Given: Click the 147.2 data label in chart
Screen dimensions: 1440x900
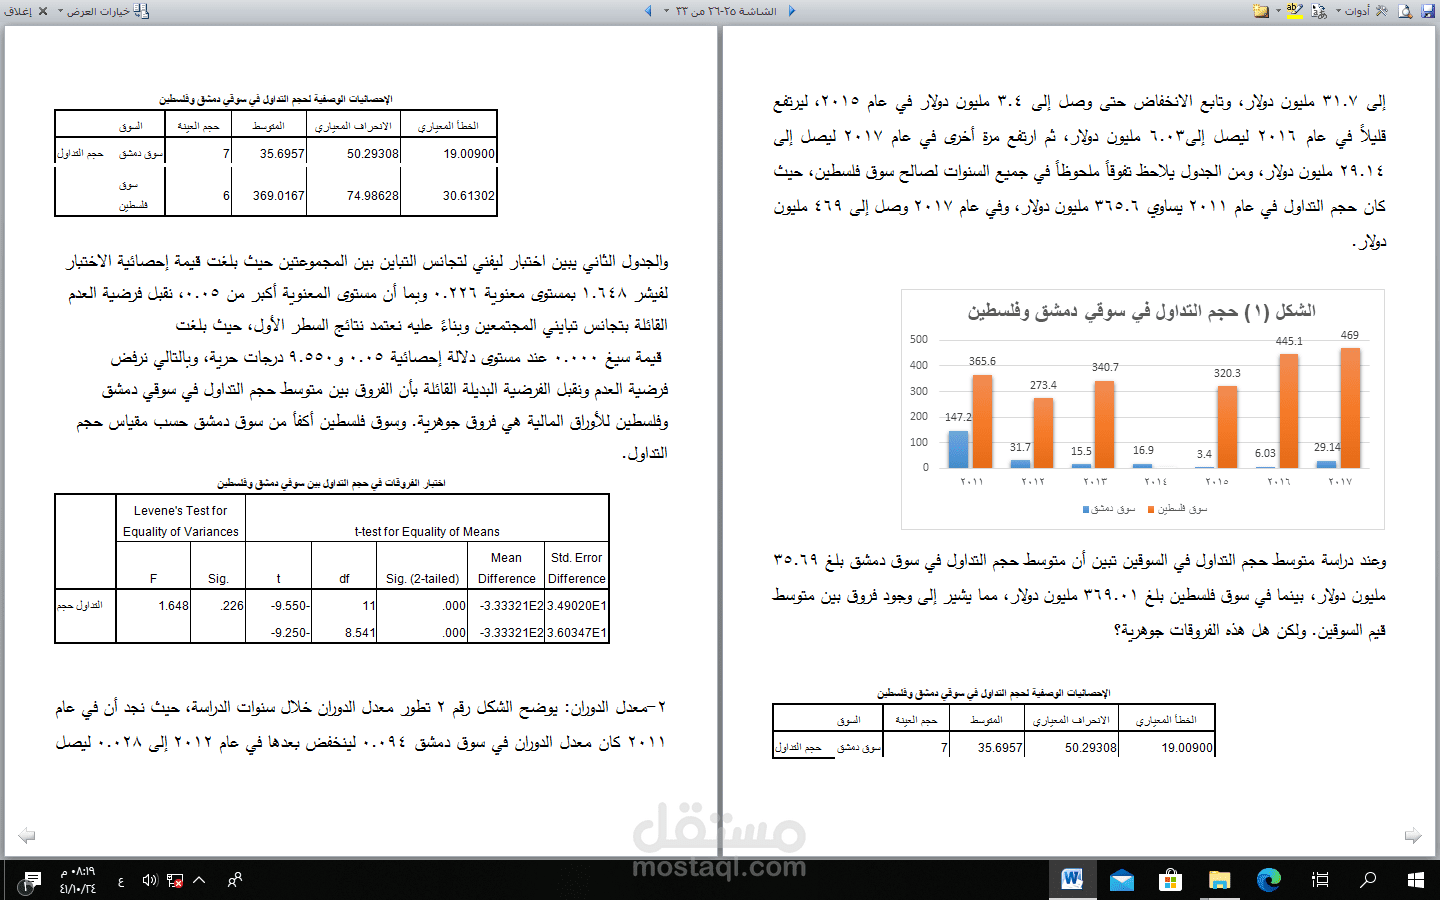Looking at the screenshot, I should point(958,417).
